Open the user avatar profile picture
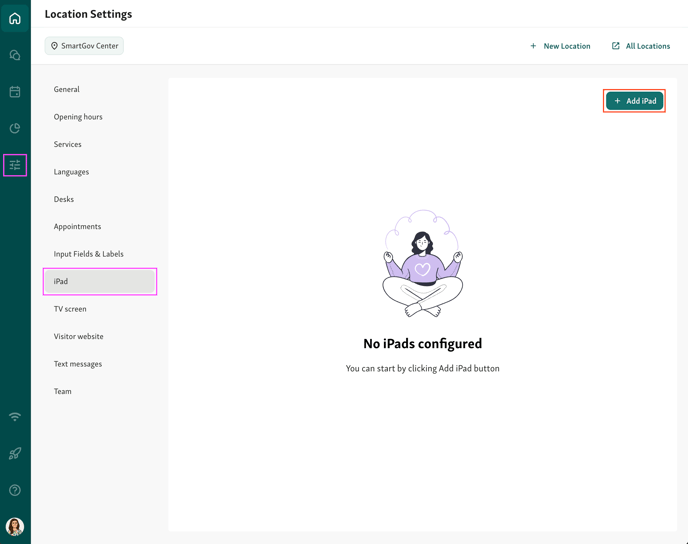688x544 pixels. coord(15,526)
